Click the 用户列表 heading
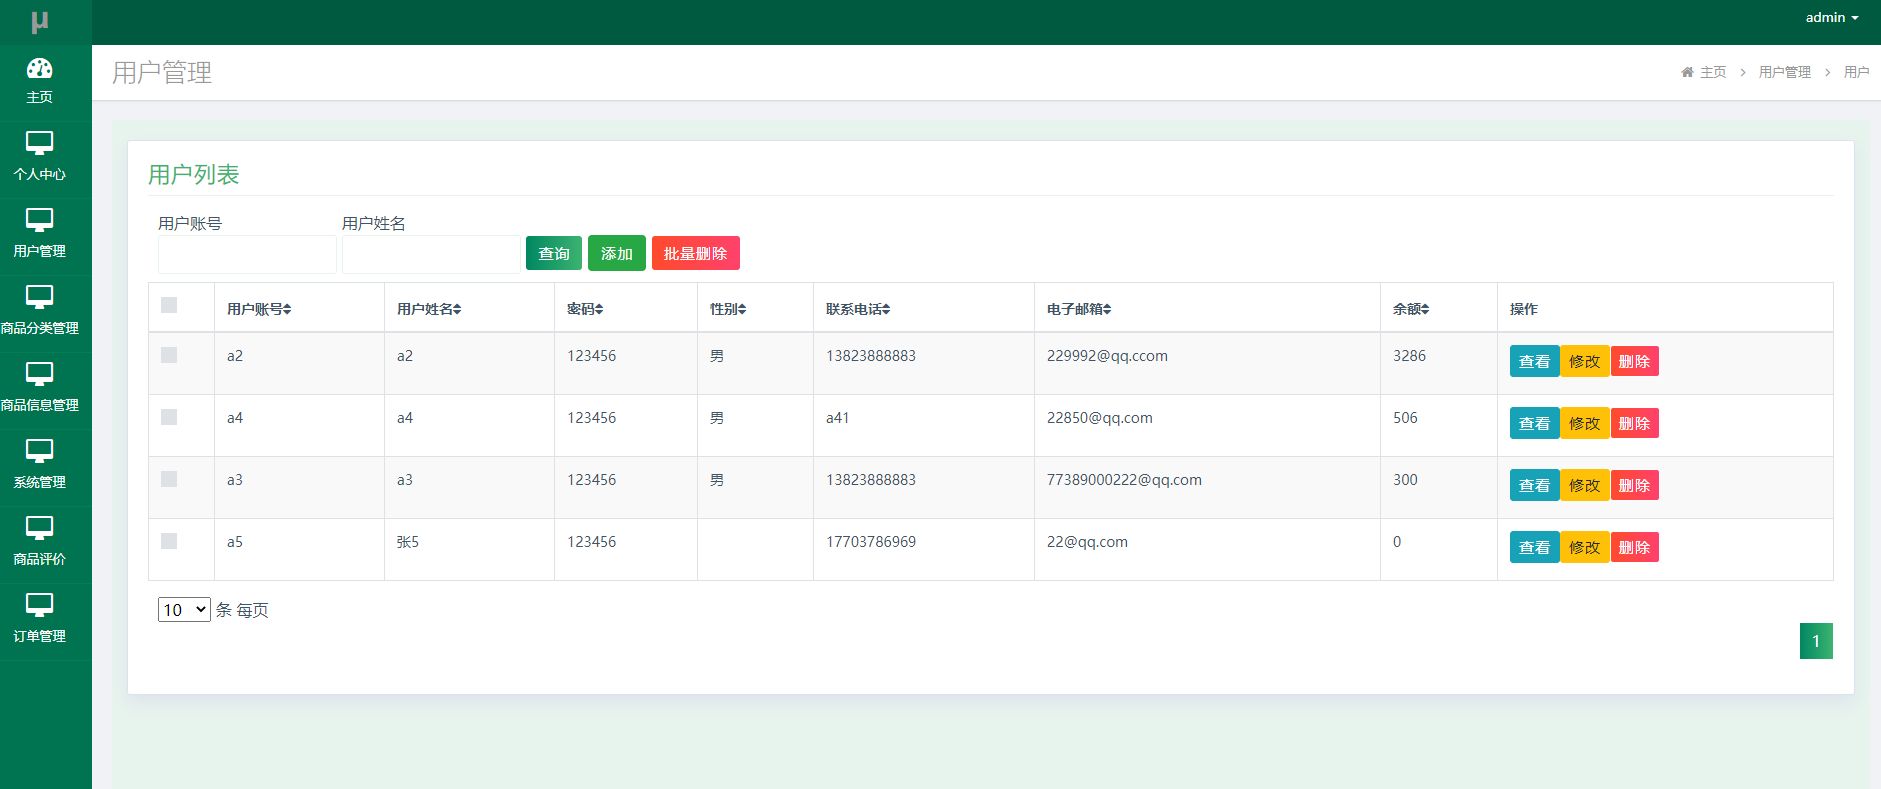This screenshot has height=789, width=1881. [194, 175]
